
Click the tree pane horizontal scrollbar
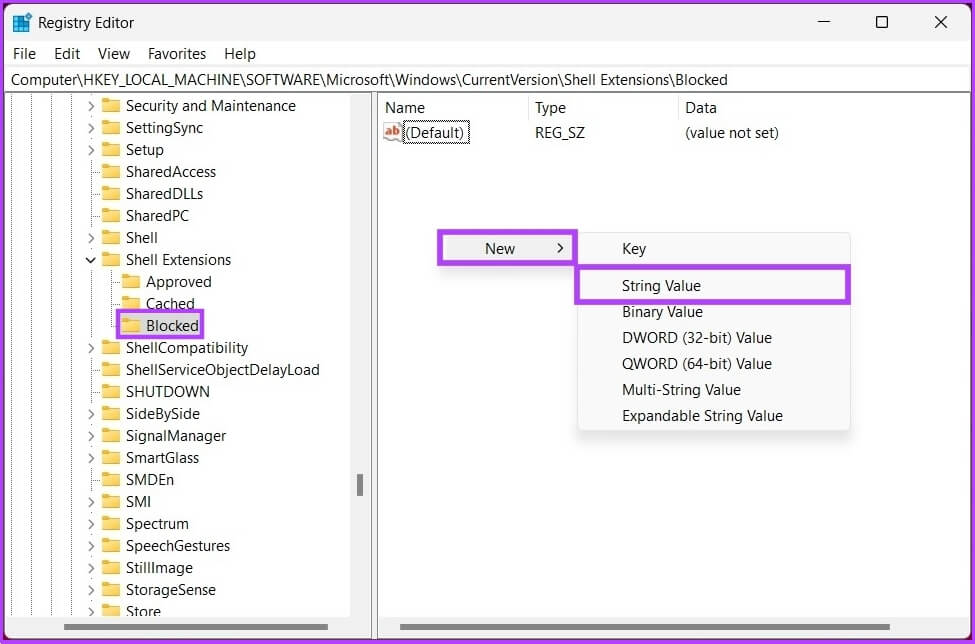tap(196, 627)
